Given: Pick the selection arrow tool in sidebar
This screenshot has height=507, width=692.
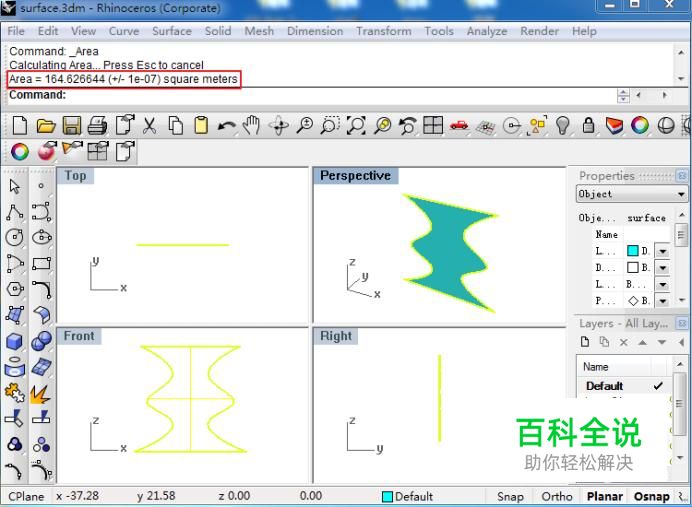Looking at the screenshot, I should (15, 186).
